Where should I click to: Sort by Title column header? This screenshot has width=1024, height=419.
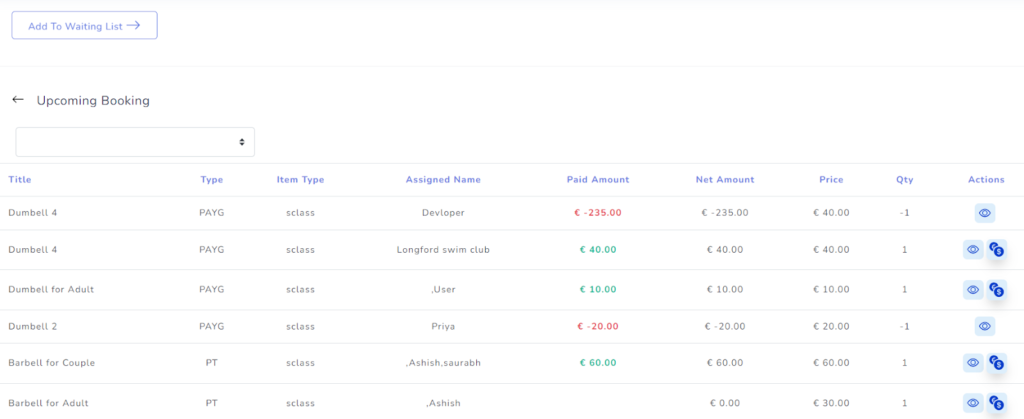pos(20,180)
